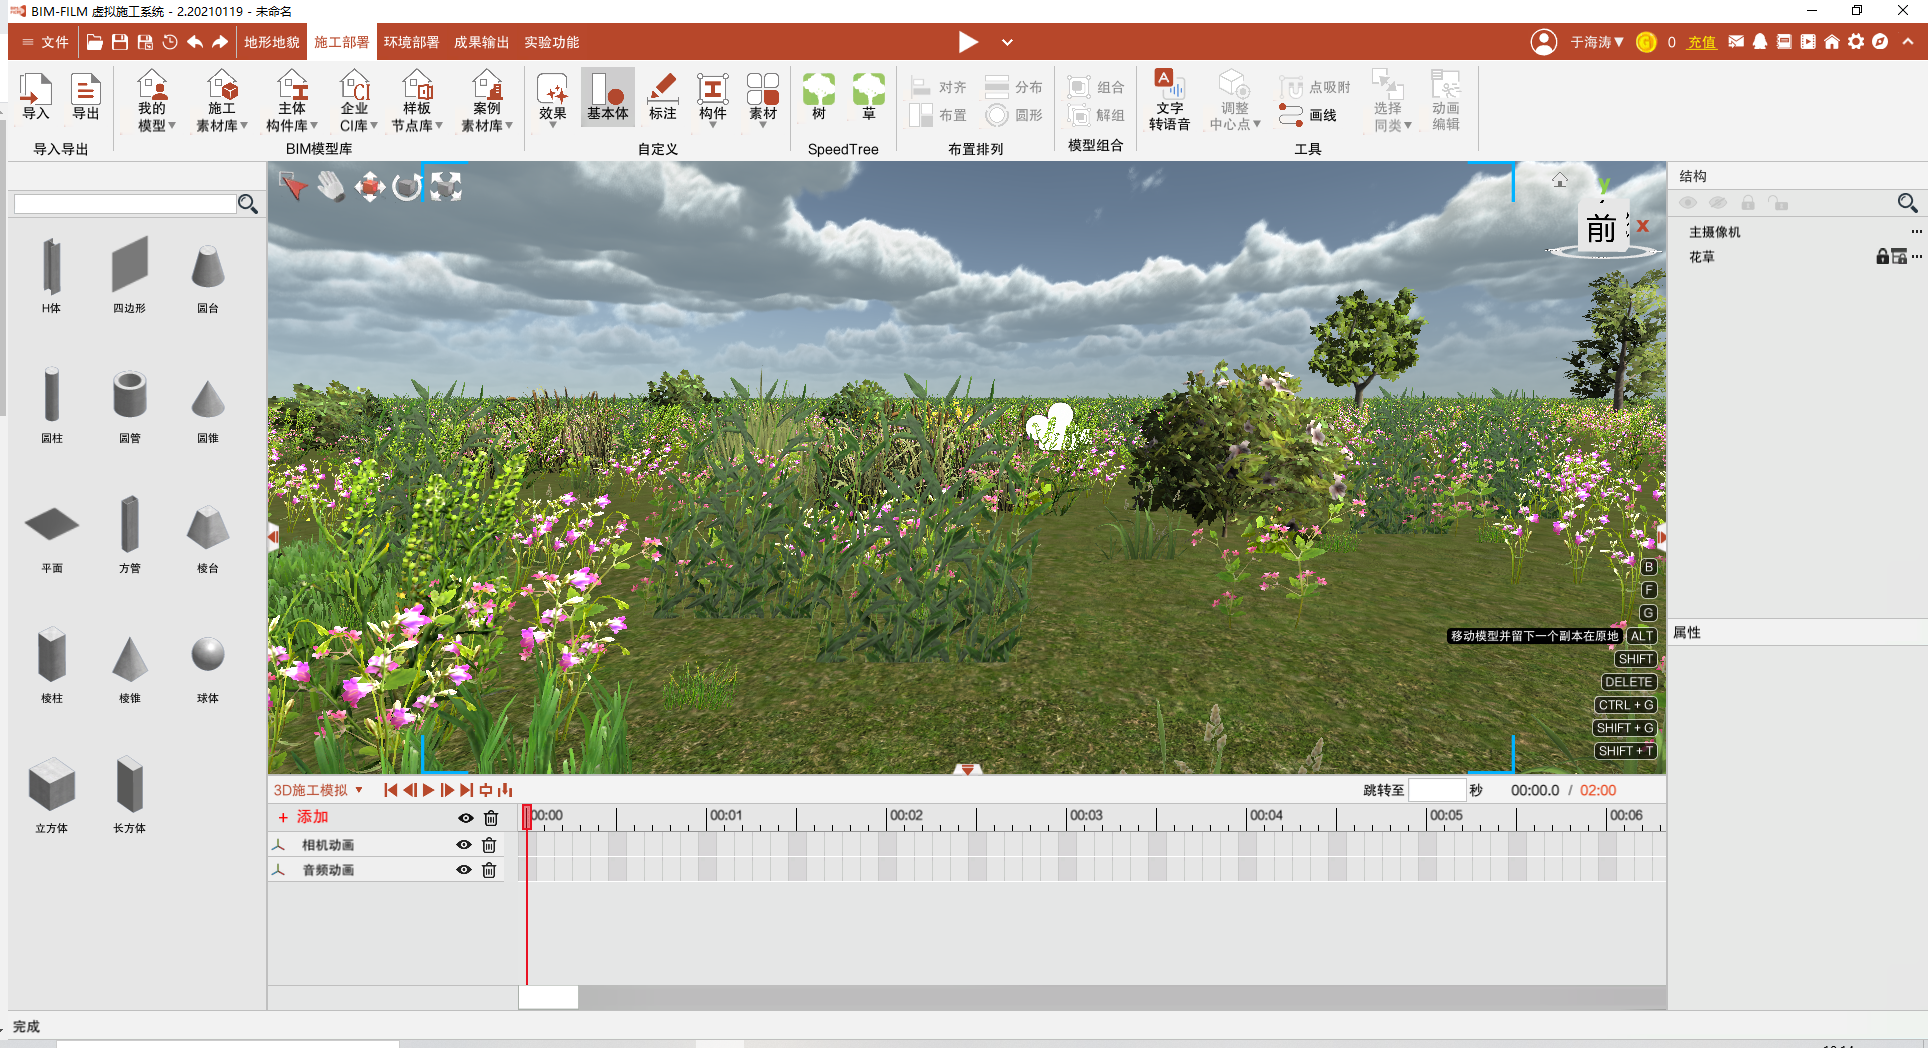The image size is (1928, 1048).
Task: Click the 跳转至 seconds input field
Action: 1436,790
